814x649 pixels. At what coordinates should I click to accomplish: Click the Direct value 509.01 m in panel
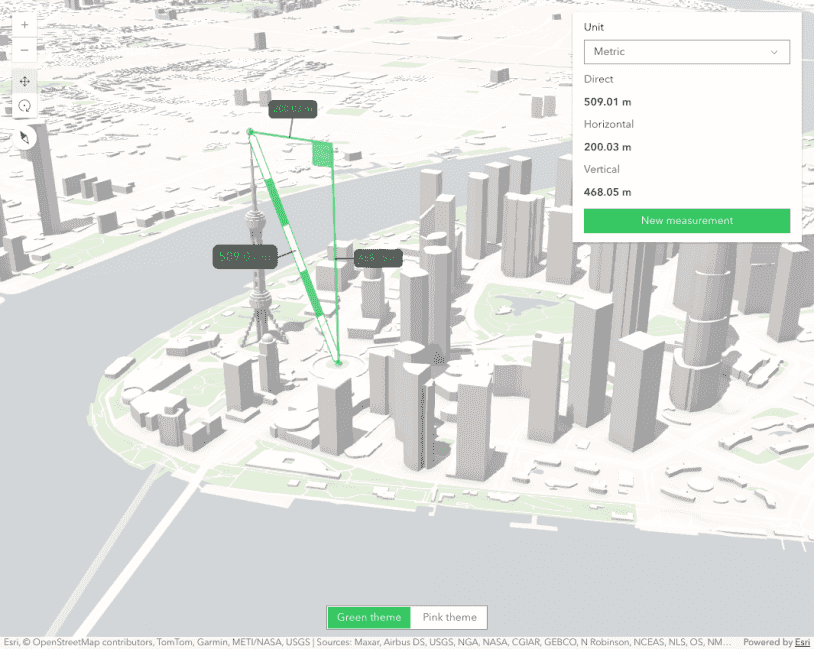(607, 101)
